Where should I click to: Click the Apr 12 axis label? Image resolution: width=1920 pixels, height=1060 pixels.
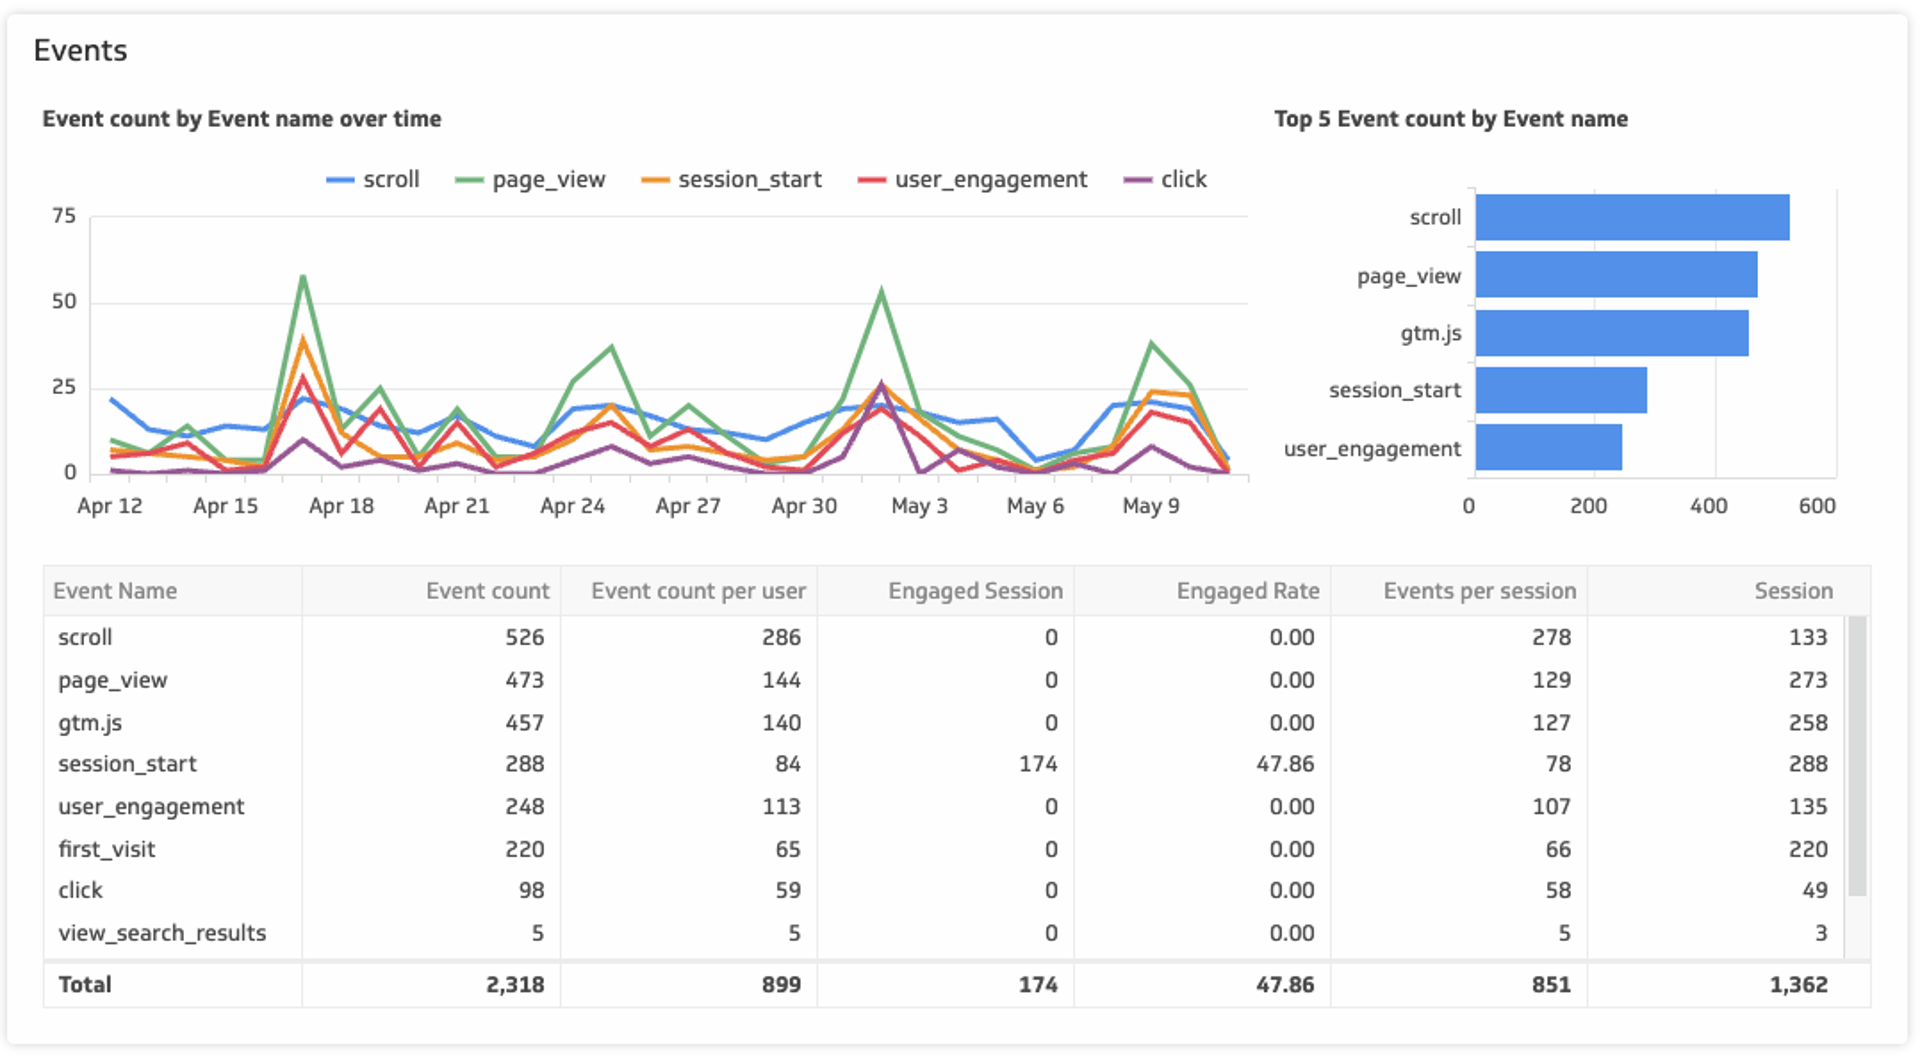[111, 506]
